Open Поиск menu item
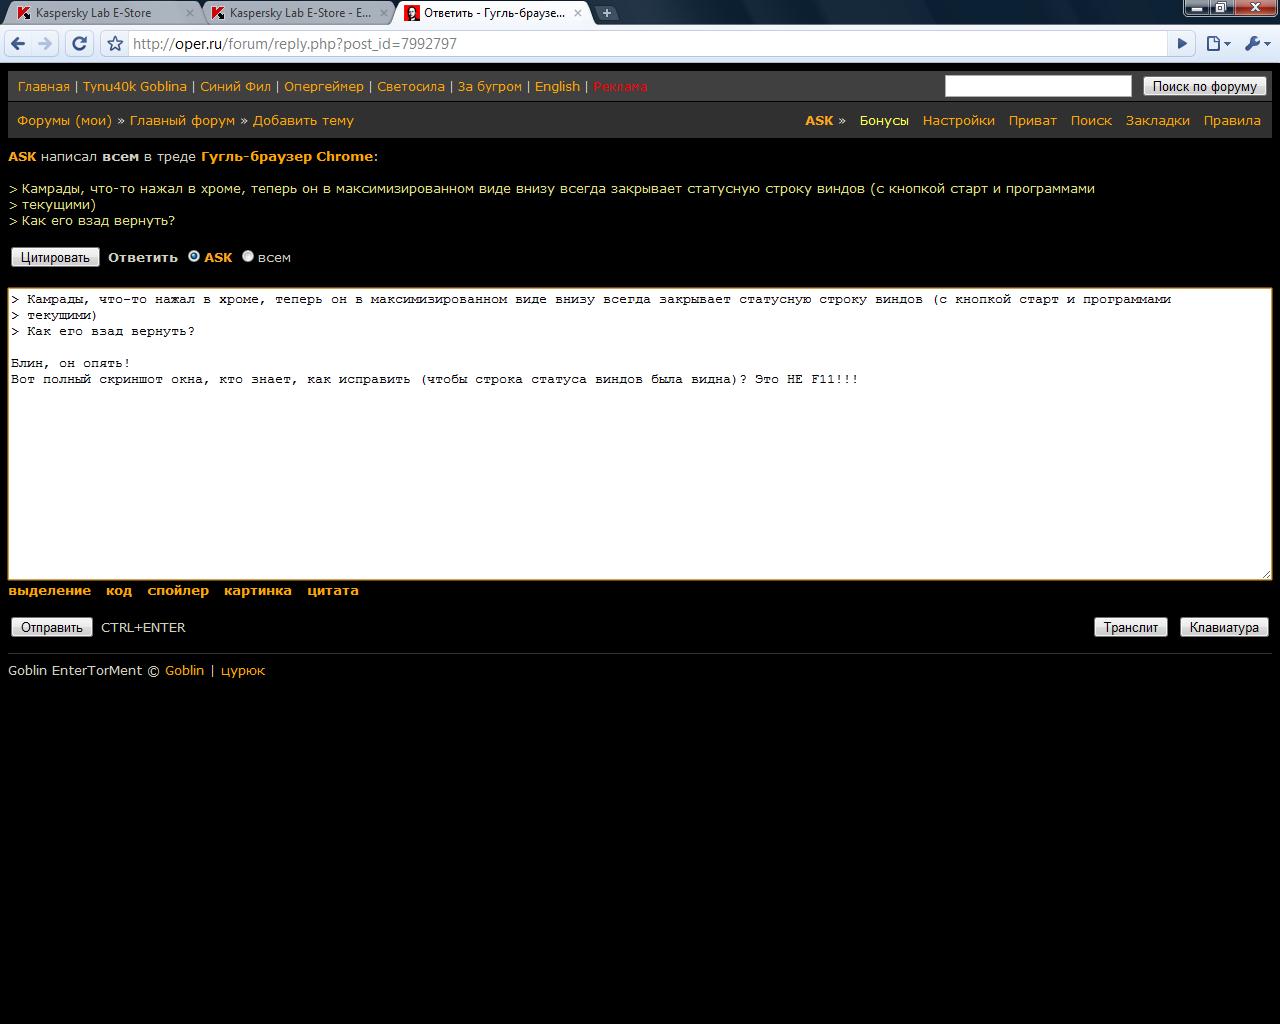This screenshot has height=1024, width=1280. [x=1091, y=120]
